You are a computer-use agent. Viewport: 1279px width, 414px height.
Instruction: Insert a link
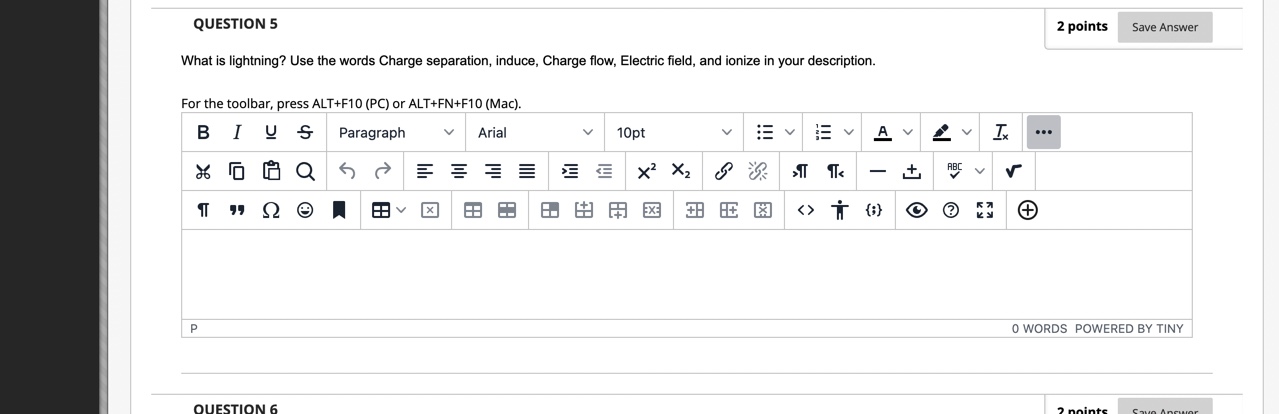pos(724,172)
